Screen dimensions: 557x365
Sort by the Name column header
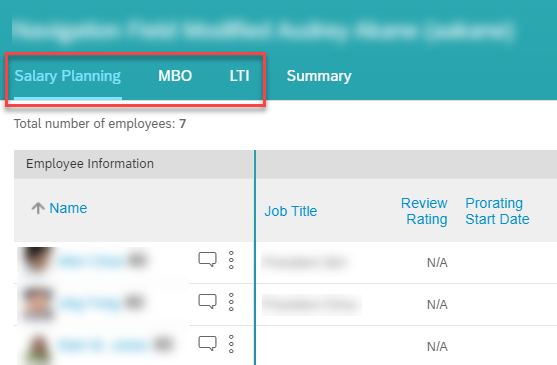click(68, 208)
